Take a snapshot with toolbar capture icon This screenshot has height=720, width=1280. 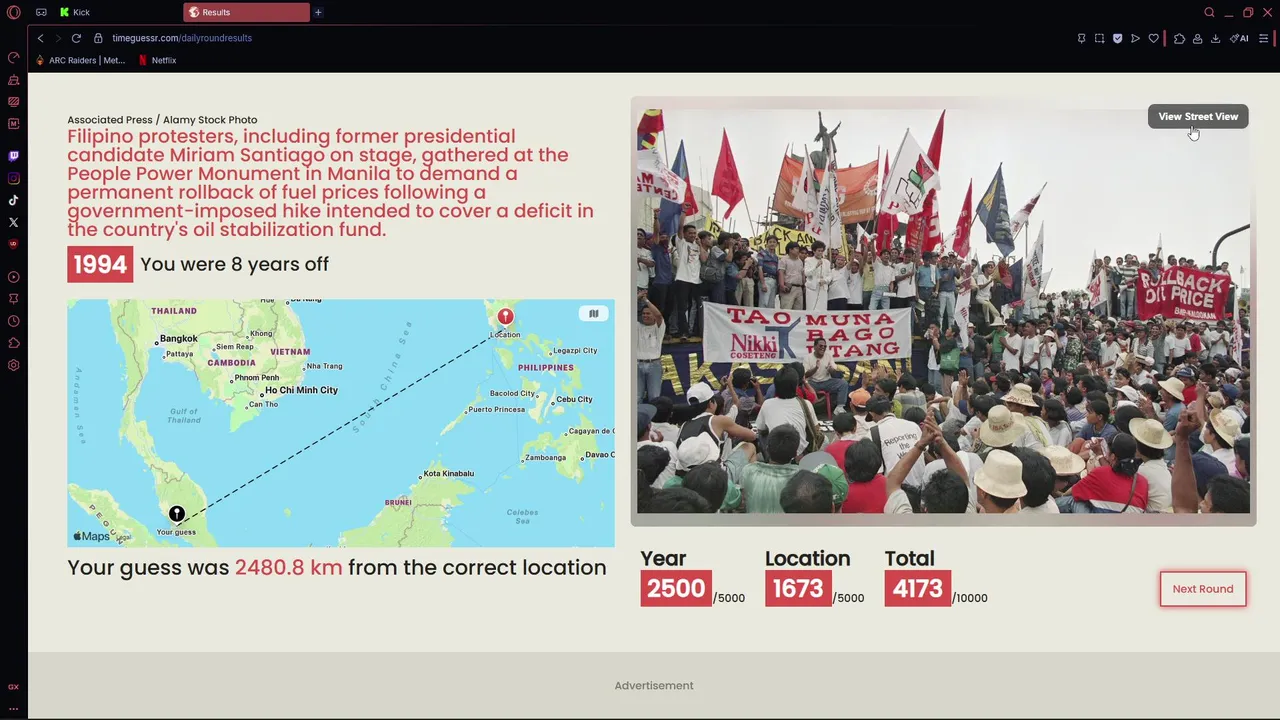point(1099,38)
